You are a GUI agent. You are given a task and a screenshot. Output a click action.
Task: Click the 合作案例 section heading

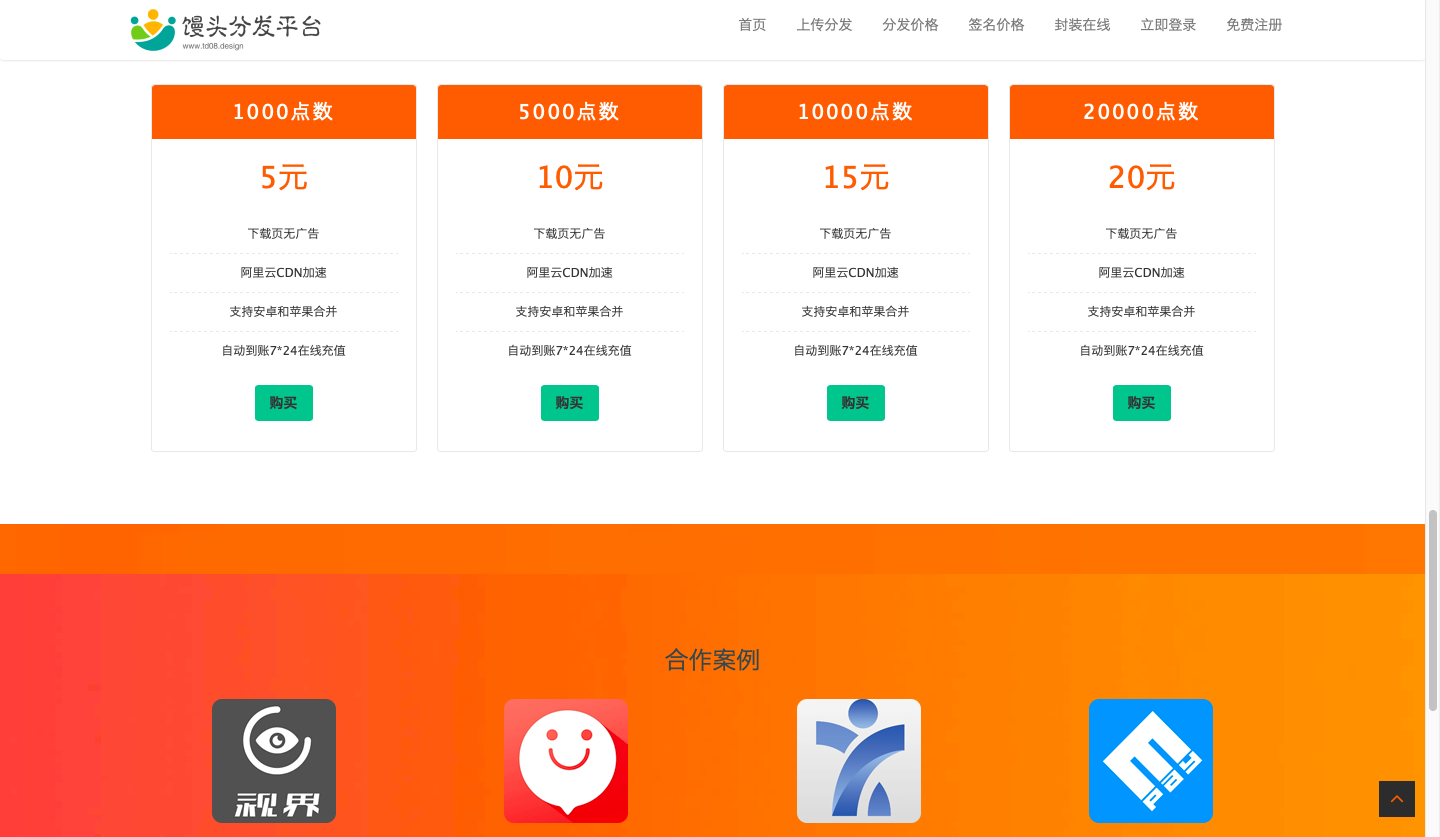pyautogui.click(x=712, y=660)
